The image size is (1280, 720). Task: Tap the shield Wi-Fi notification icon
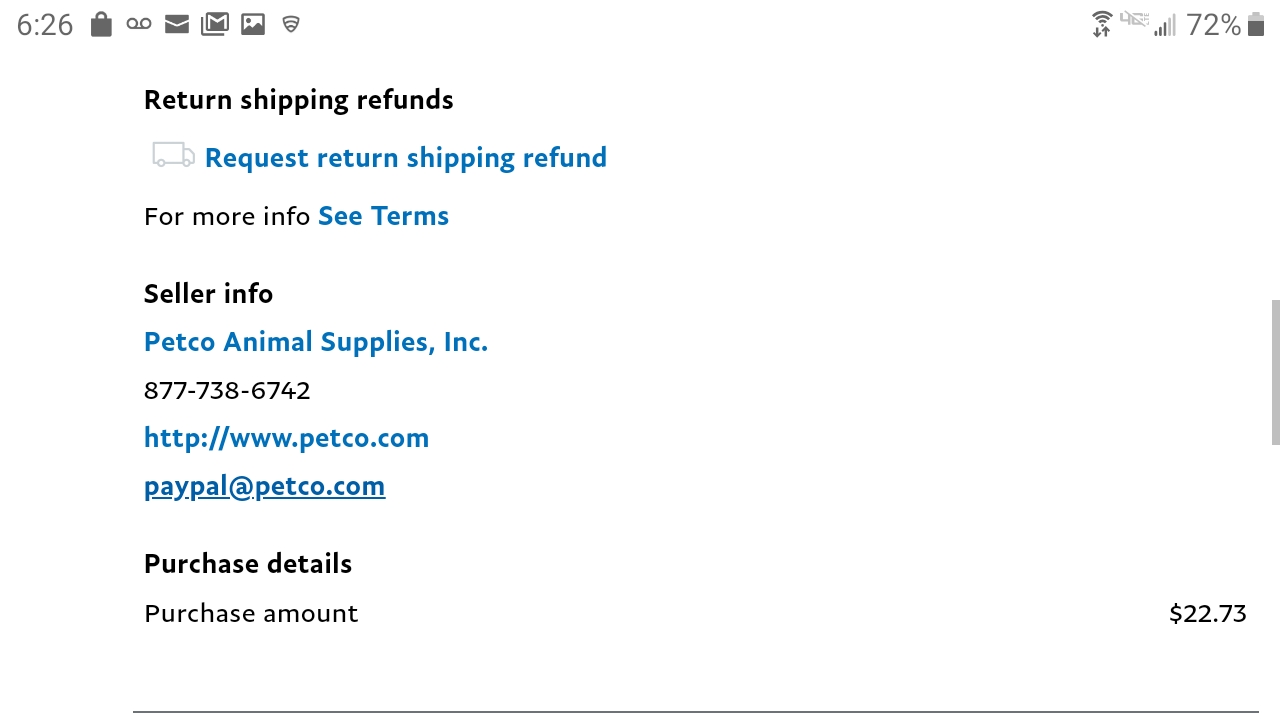[291, 24]
